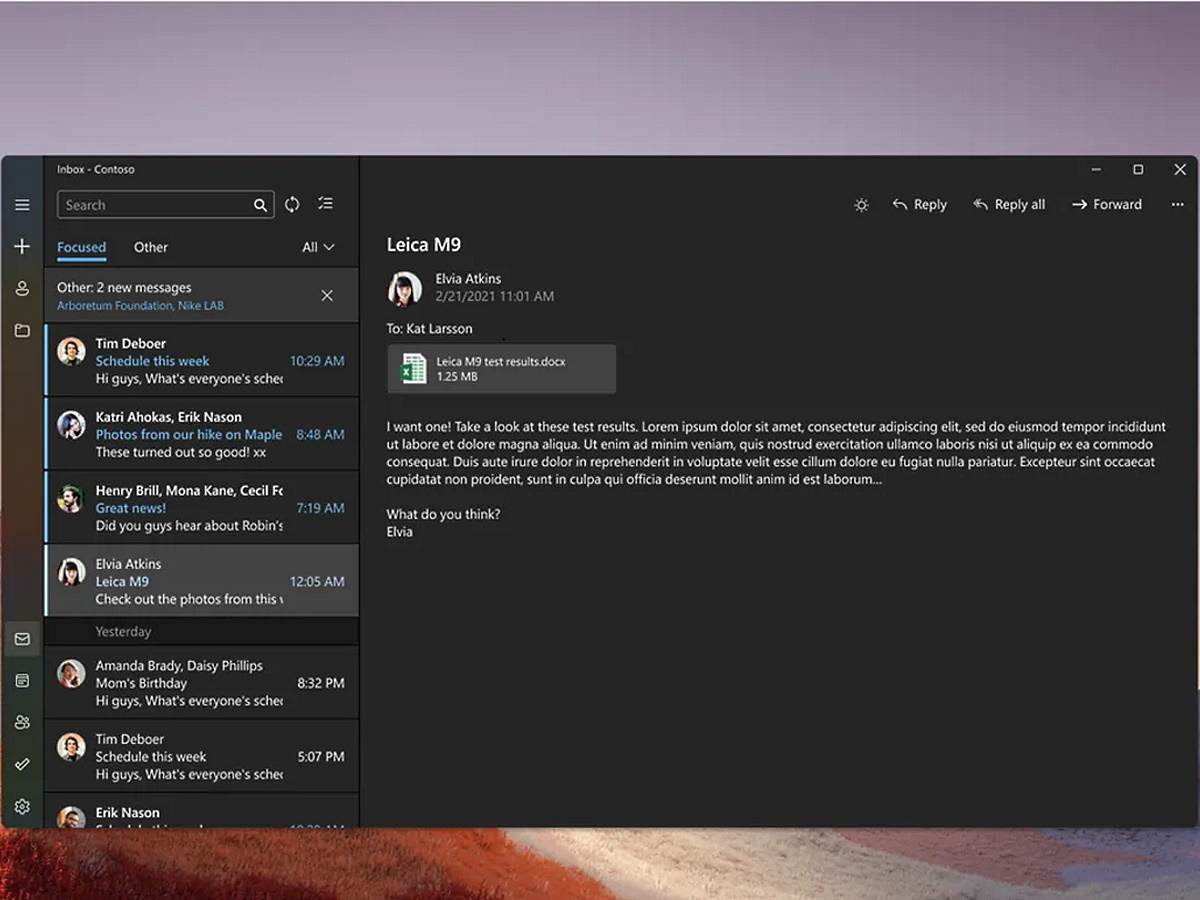The width and height of the screenshot is (1200, 900).
Task: Open To Do via the checkmark icon
Action: [x=22, y=764]
